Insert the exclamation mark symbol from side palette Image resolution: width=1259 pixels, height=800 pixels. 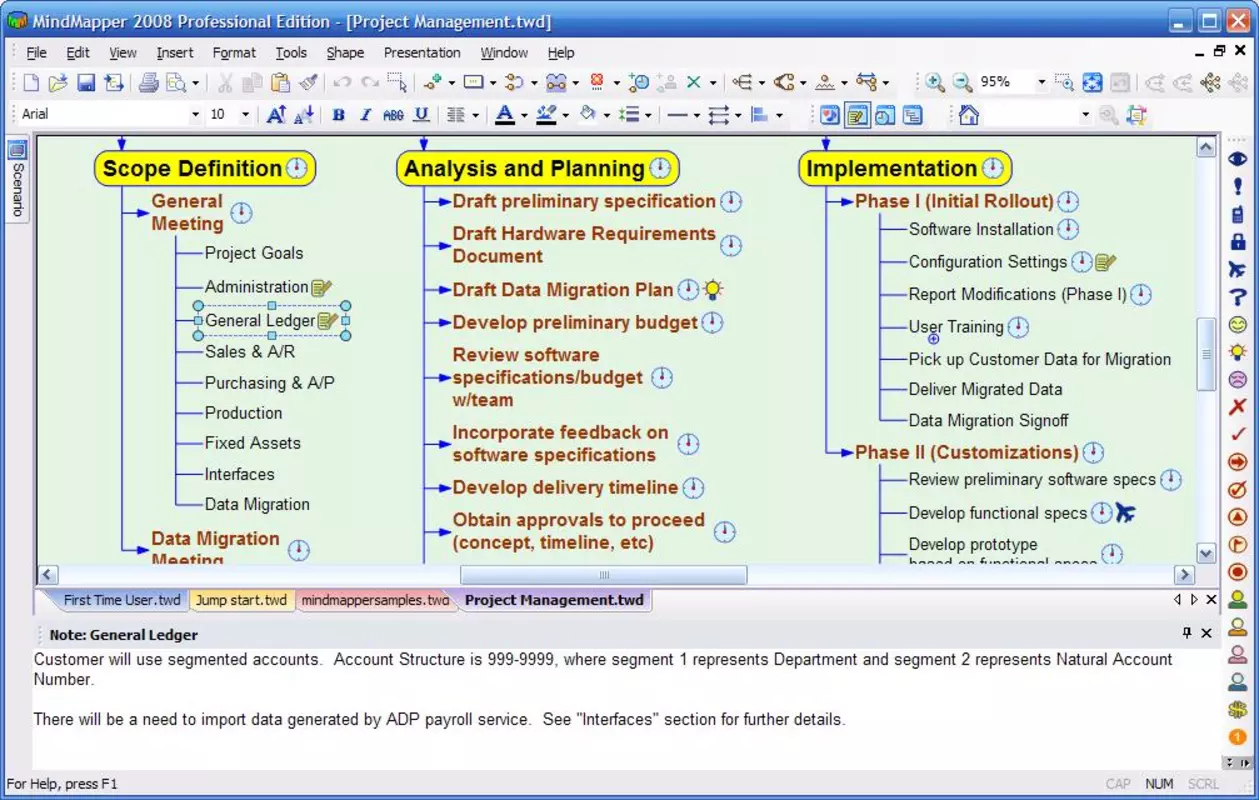click(x=1238, y=186)
